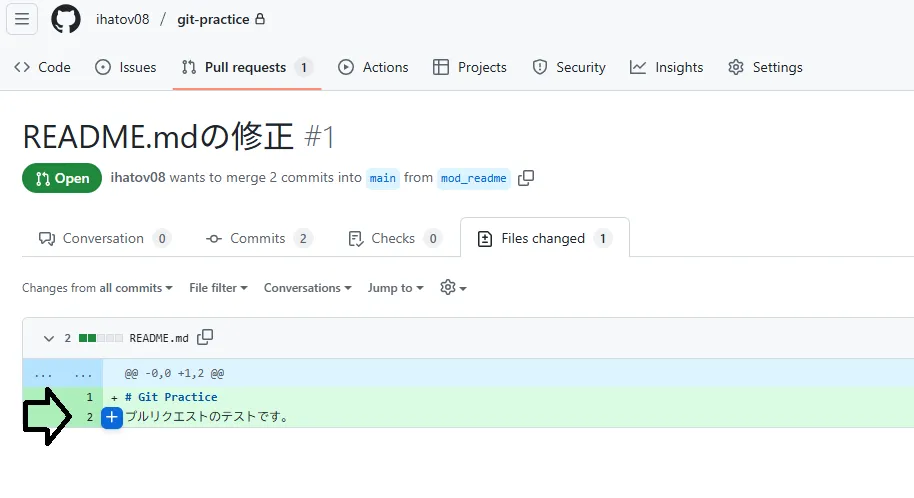914x498 pixels.
Task: Click the pull request title README.mdの修正
Action: (158, 137)
